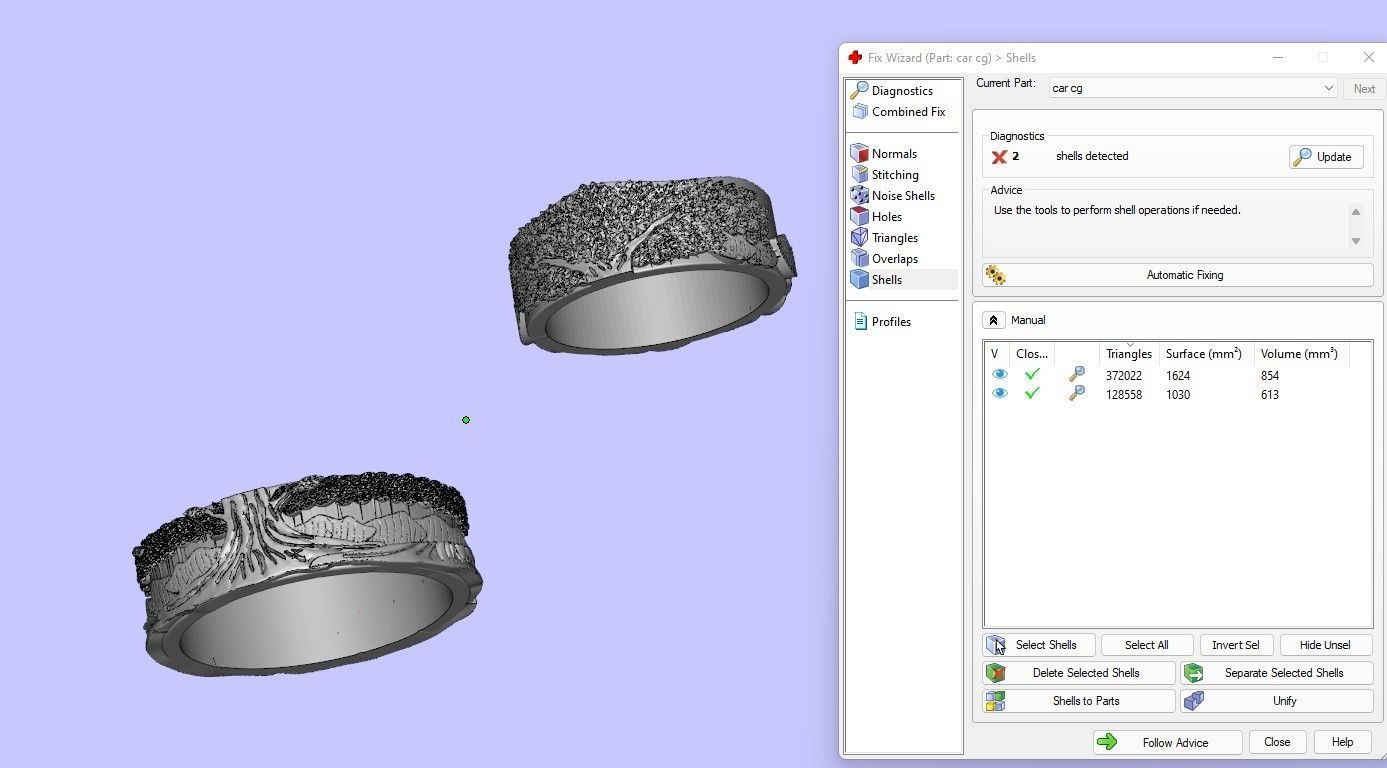Screen dimensions: 1387x768
Task: Click the green point marker in the viewport
Action: coord(466,420)
